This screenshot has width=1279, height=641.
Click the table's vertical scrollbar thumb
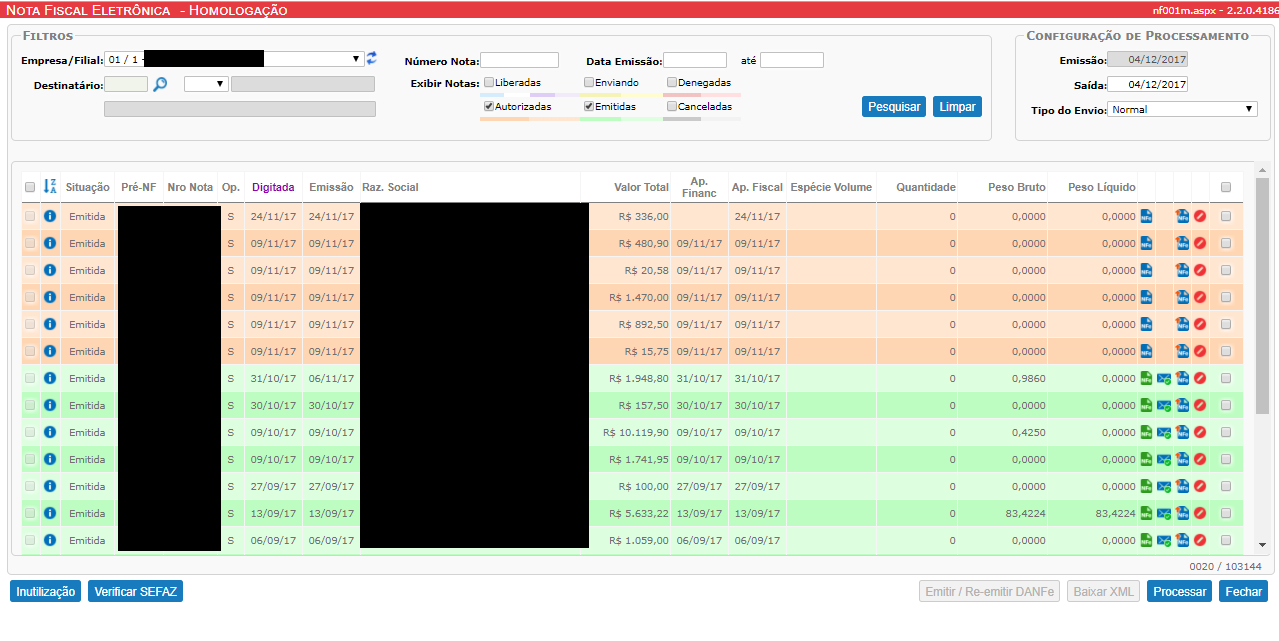pos(1262,296)
